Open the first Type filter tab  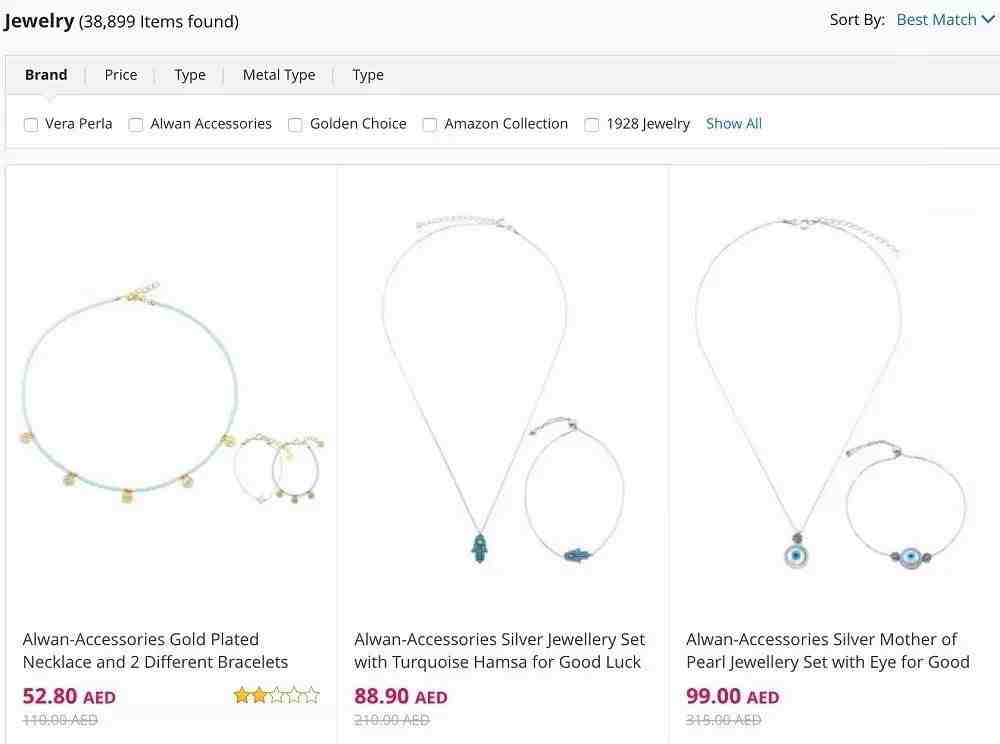[190, 75]
